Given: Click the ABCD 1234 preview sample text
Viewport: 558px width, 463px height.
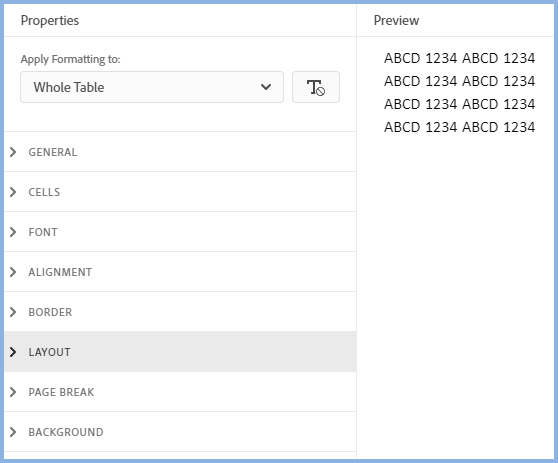Looking at the screenshot, I should (459, 93).
